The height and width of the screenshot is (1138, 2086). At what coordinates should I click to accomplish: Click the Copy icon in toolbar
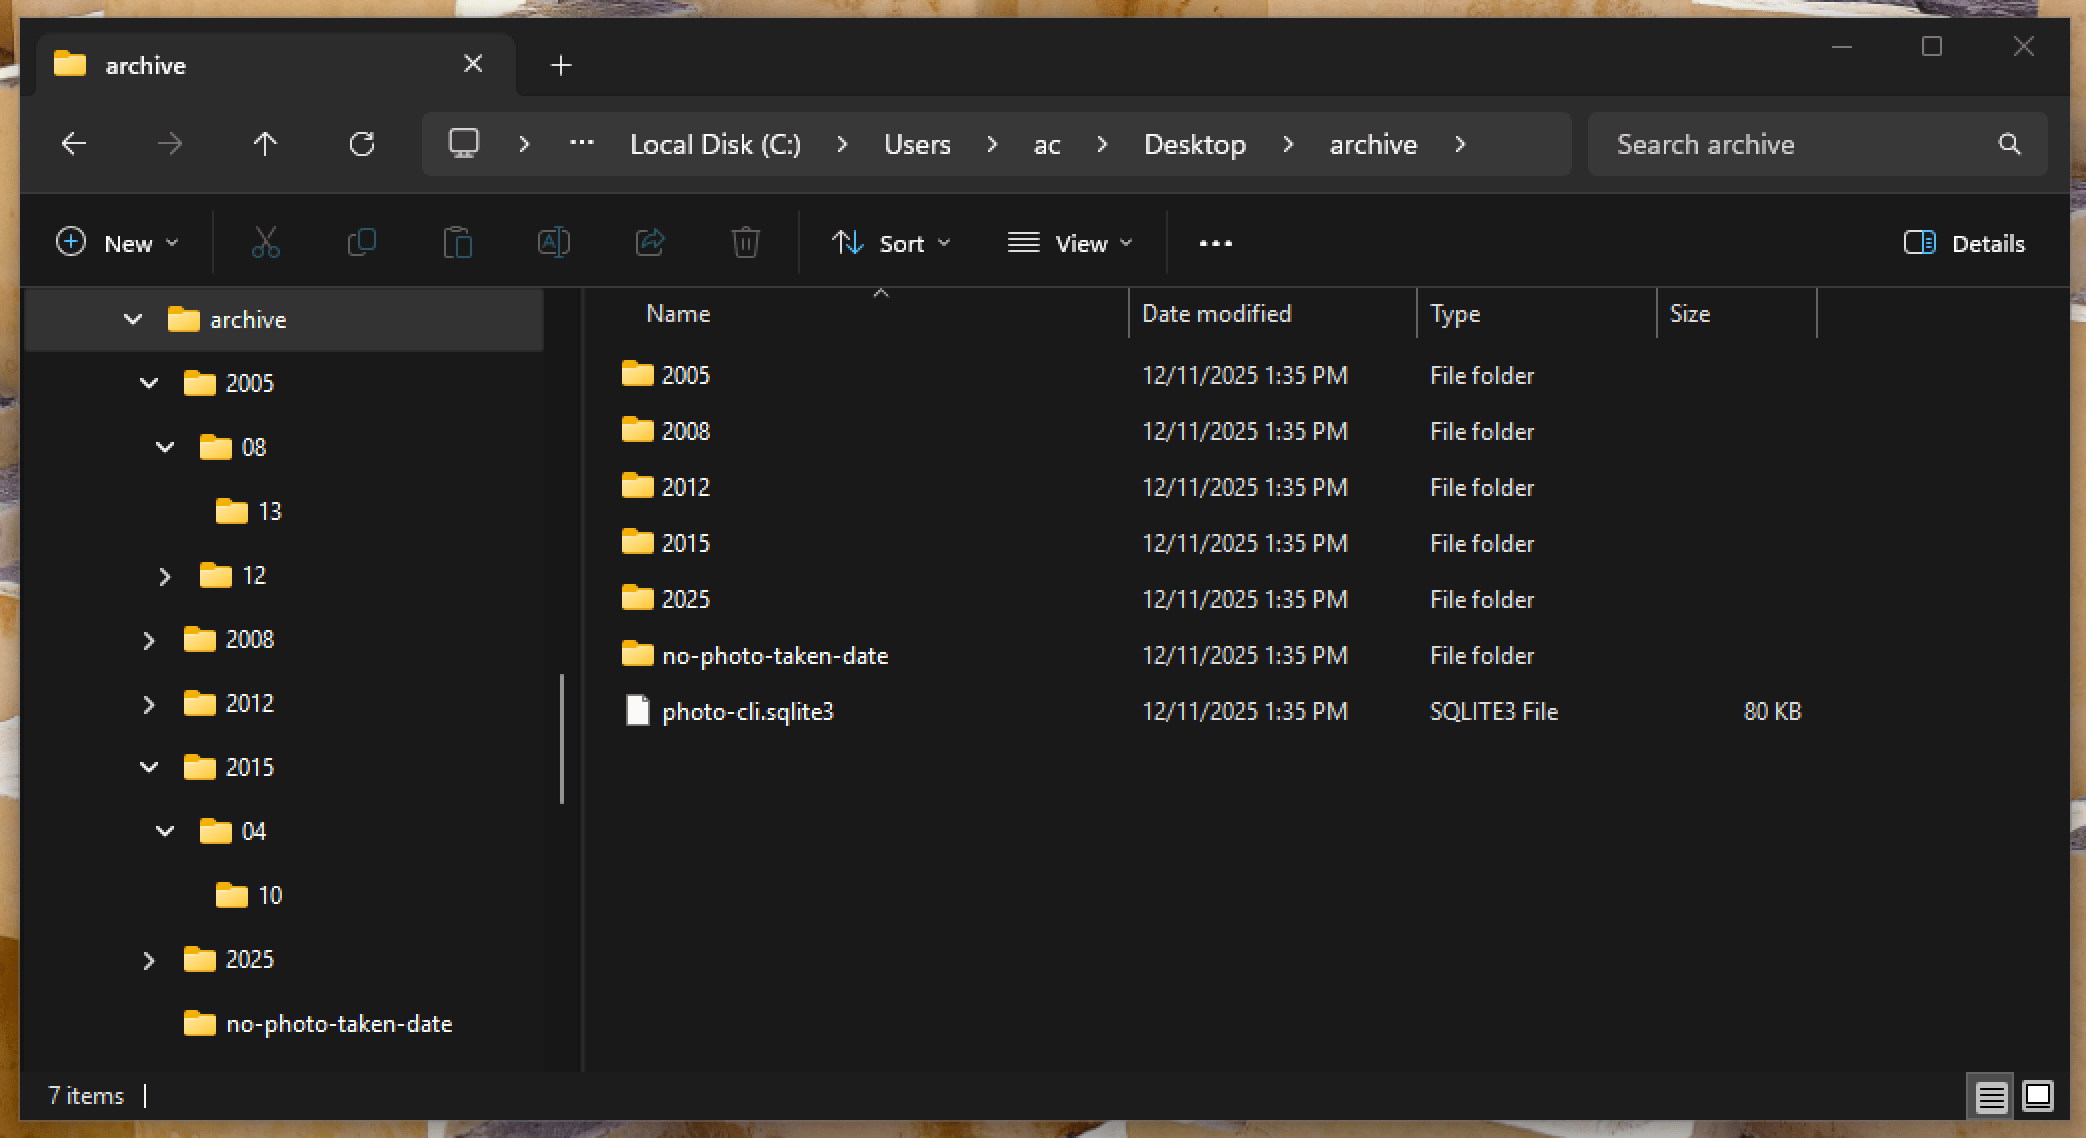(x=362, y=243)
